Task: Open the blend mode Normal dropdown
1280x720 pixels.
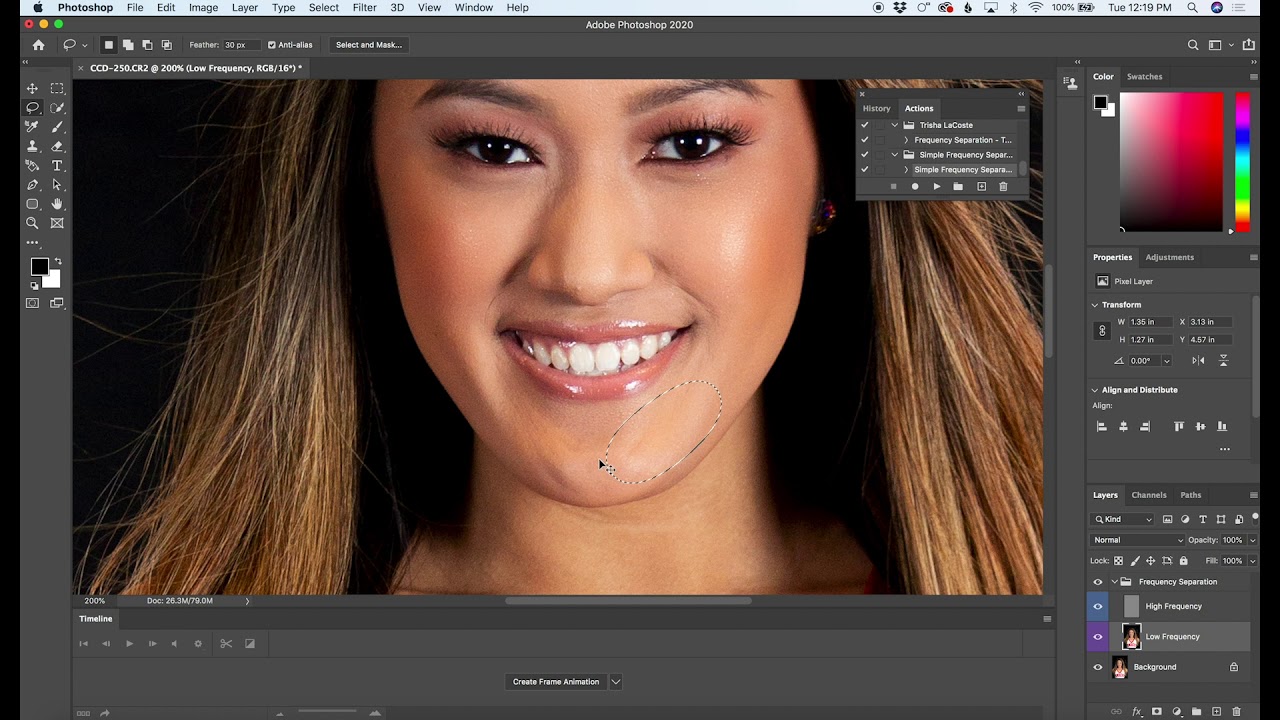Action: [x=1138, y=540]
